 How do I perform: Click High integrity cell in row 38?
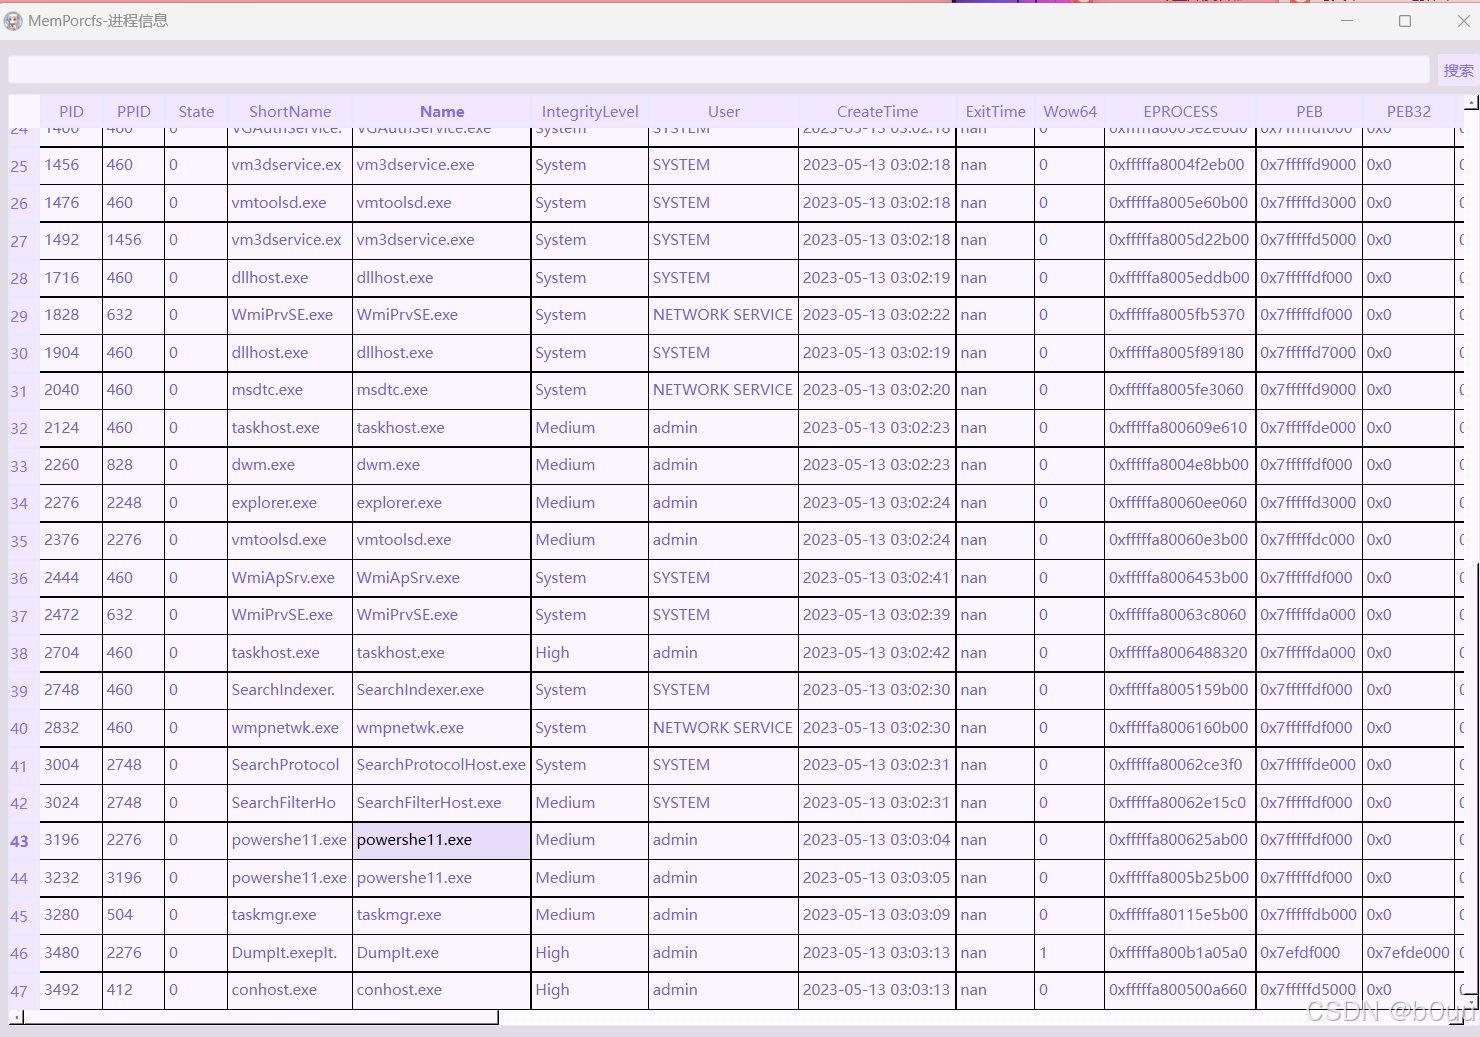[x=590, y=653]
